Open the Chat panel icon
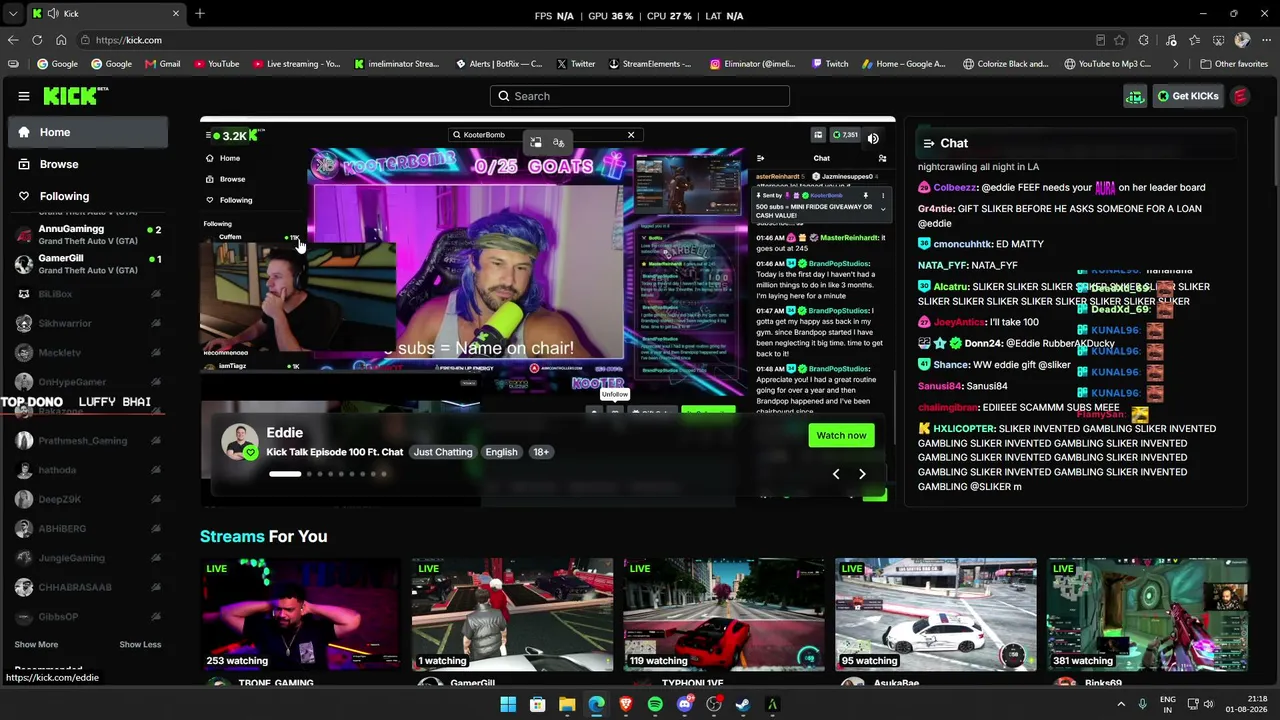This screenshot has height=720, width=1280. 928,143
